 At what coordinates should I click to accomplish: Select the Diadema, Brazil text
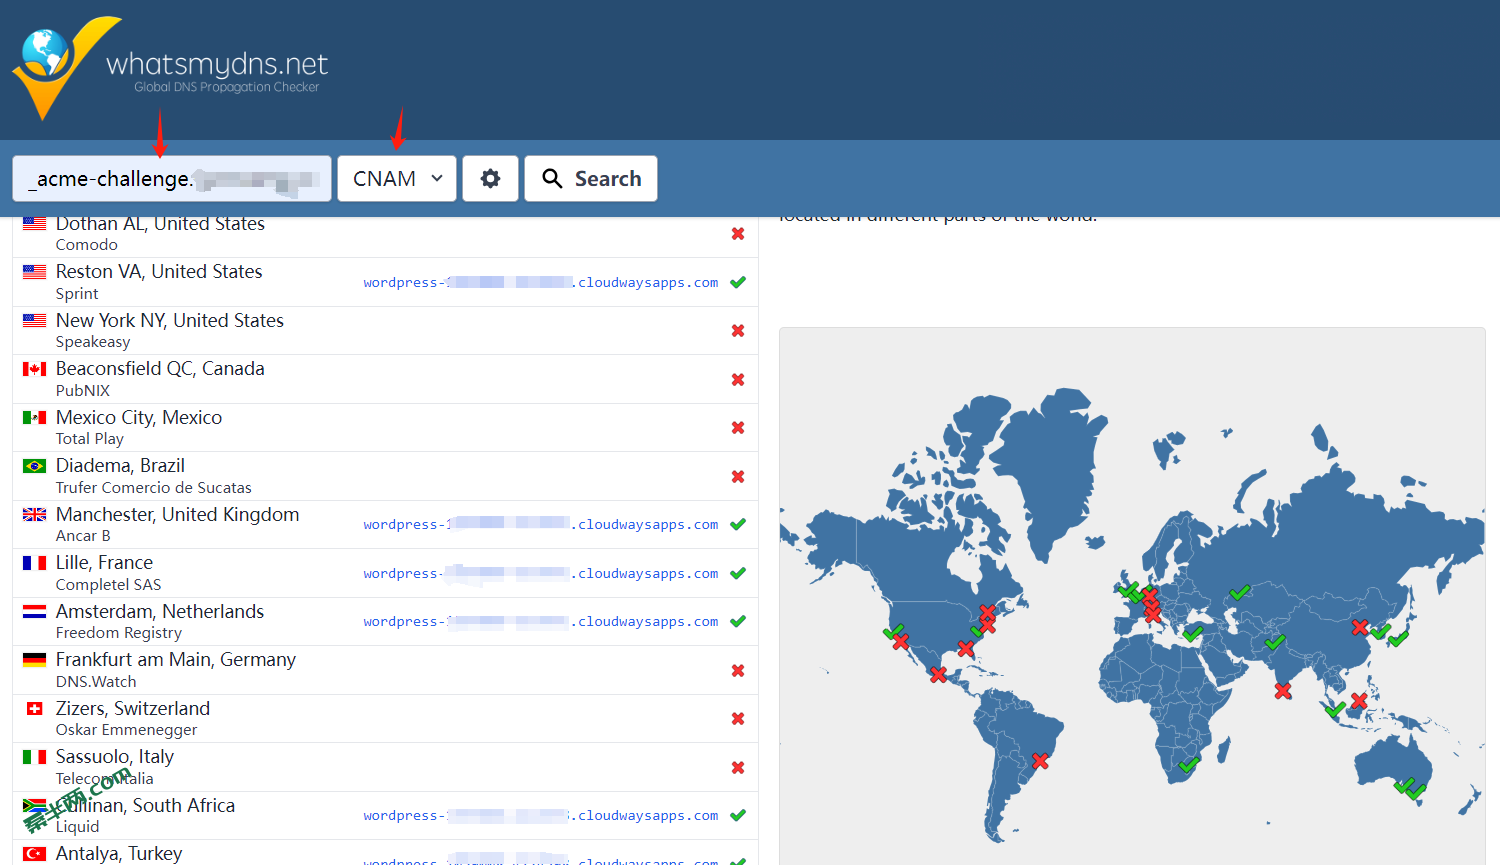point(120,465)
